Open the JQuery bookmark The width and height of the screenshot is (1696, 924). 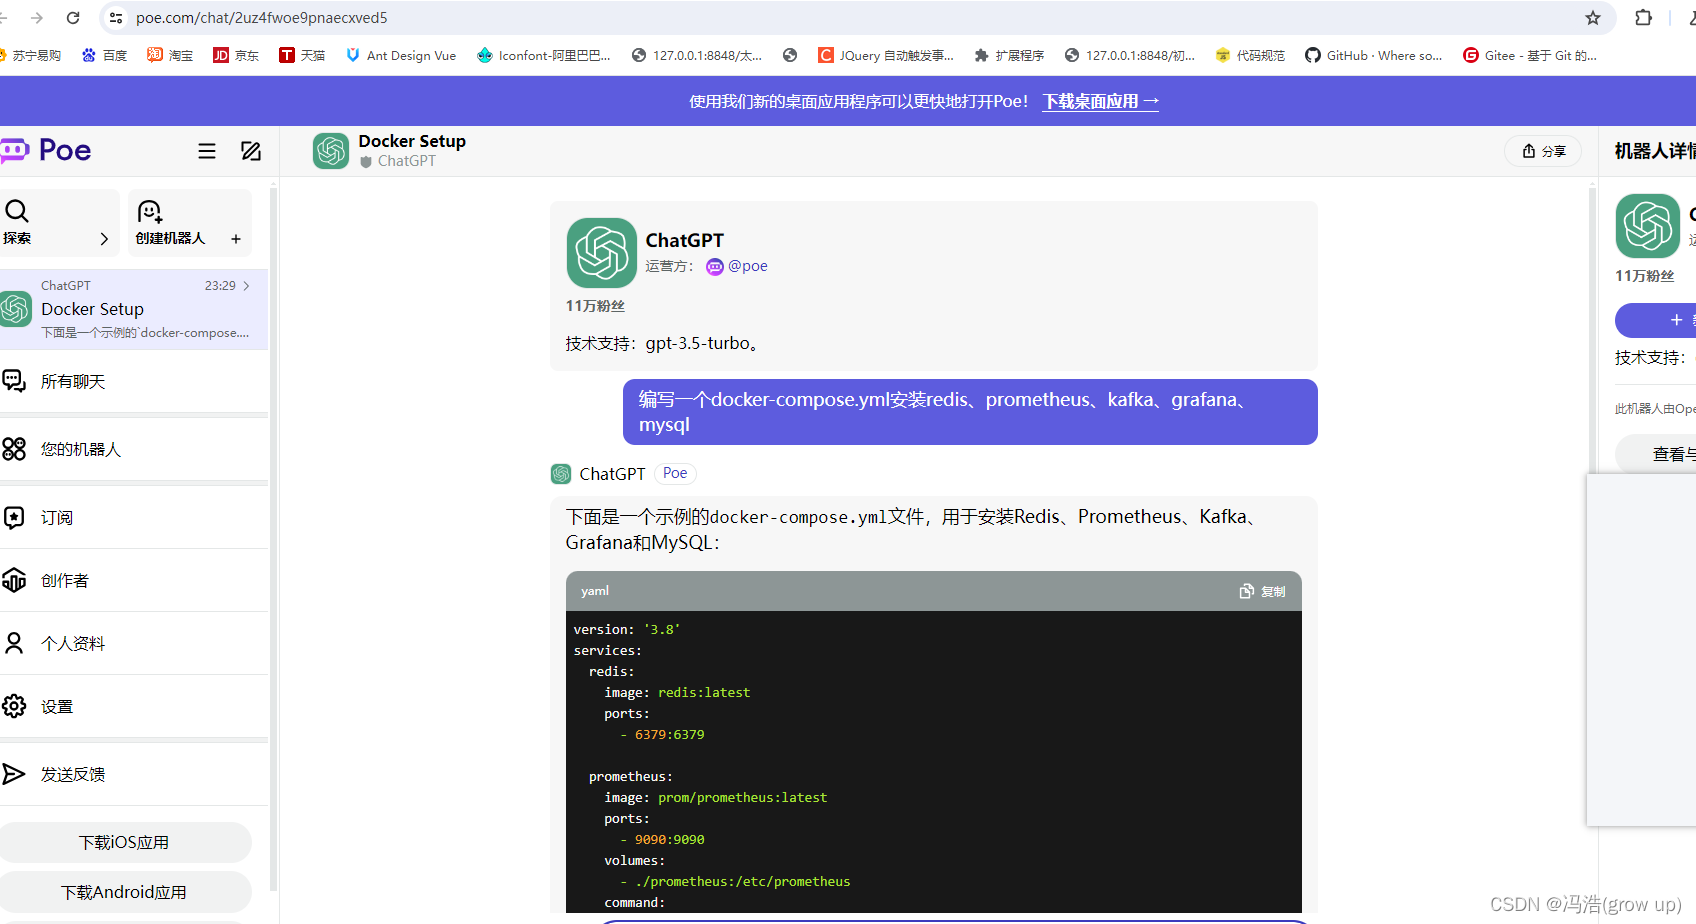coord(886,55)
